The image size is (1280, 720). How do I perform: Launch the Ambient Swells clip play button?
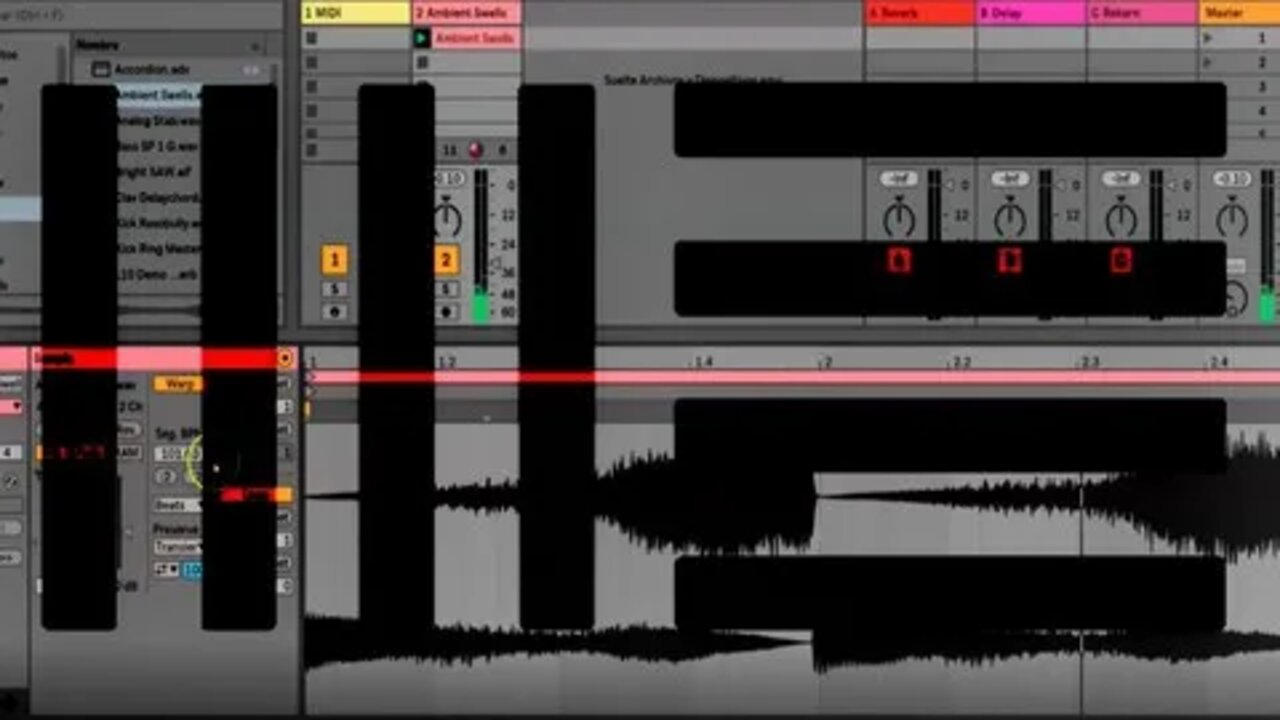pyautogui.click(x=422, y=38)
